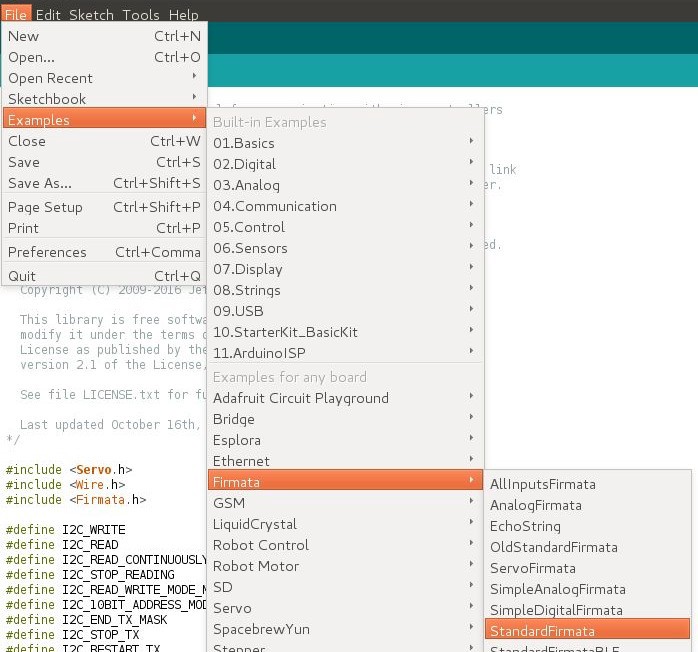This screenshot has height=652, width=698.
Task: Open Robot Motor examples
Action: [x=345, y=566]
